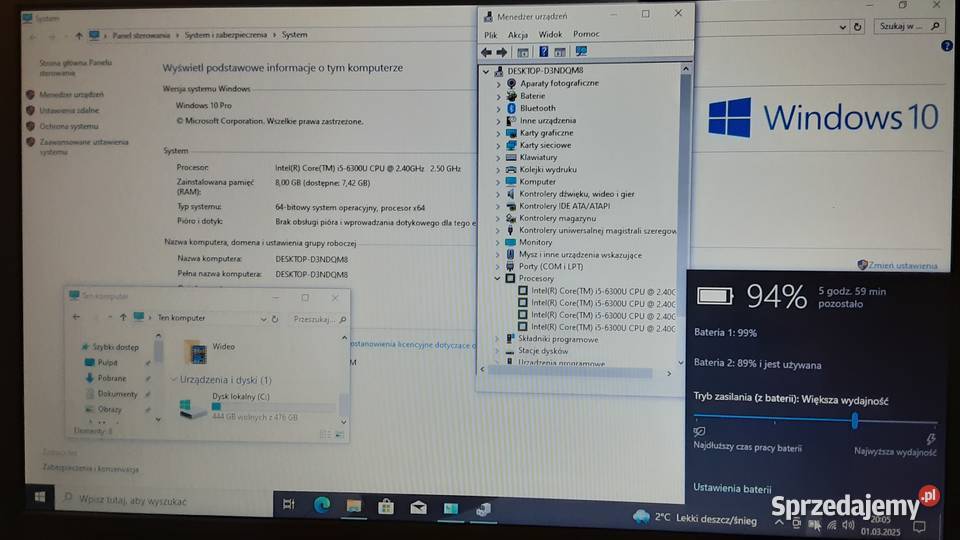Screen dimensions: 960x540
Task: Click the battery saver icon left of slider
Action: point(699,432)
